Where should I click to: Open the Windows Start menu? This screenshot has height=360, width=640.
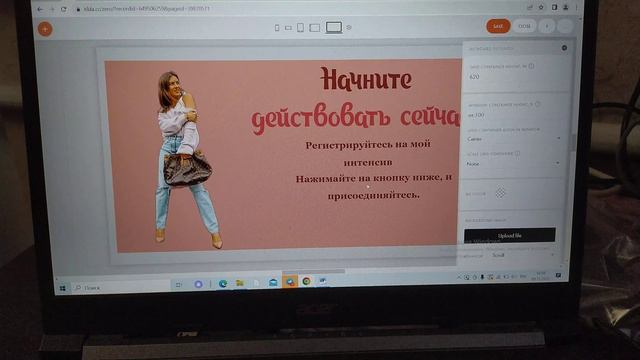63,288
